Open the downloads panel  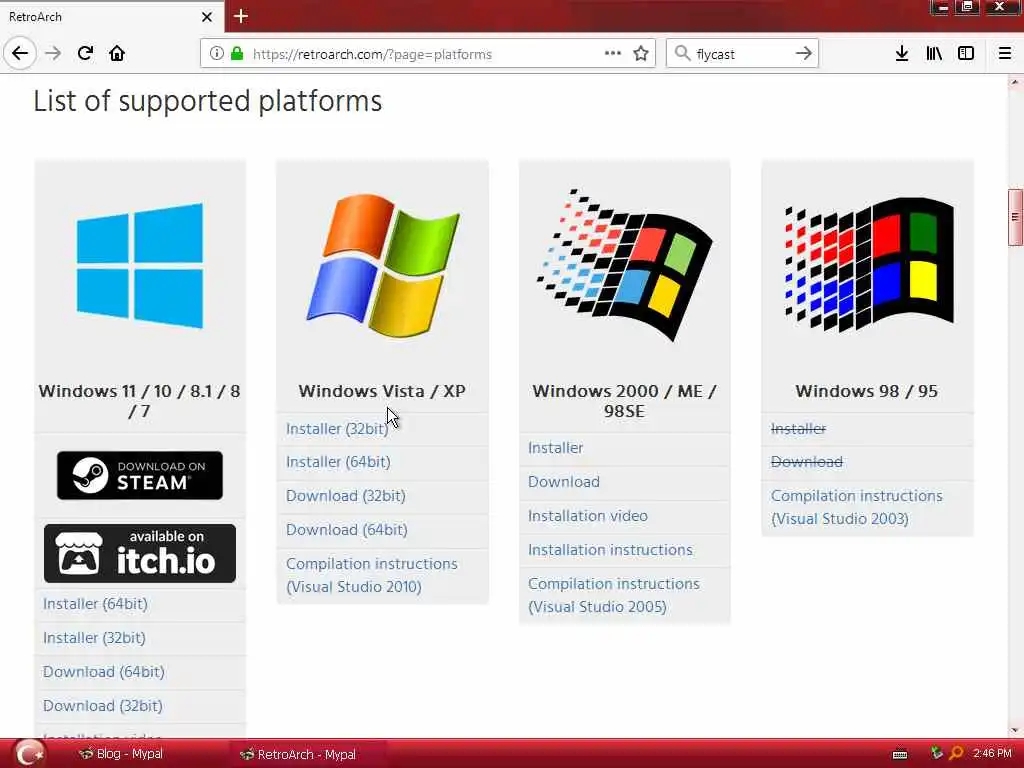coord(902,54)
